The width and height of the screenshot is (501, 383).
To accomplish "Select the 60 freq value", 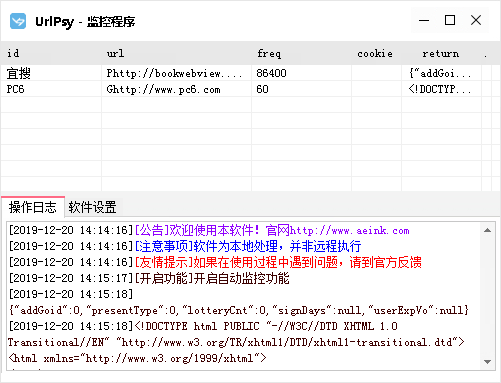I will coord(262,89).
